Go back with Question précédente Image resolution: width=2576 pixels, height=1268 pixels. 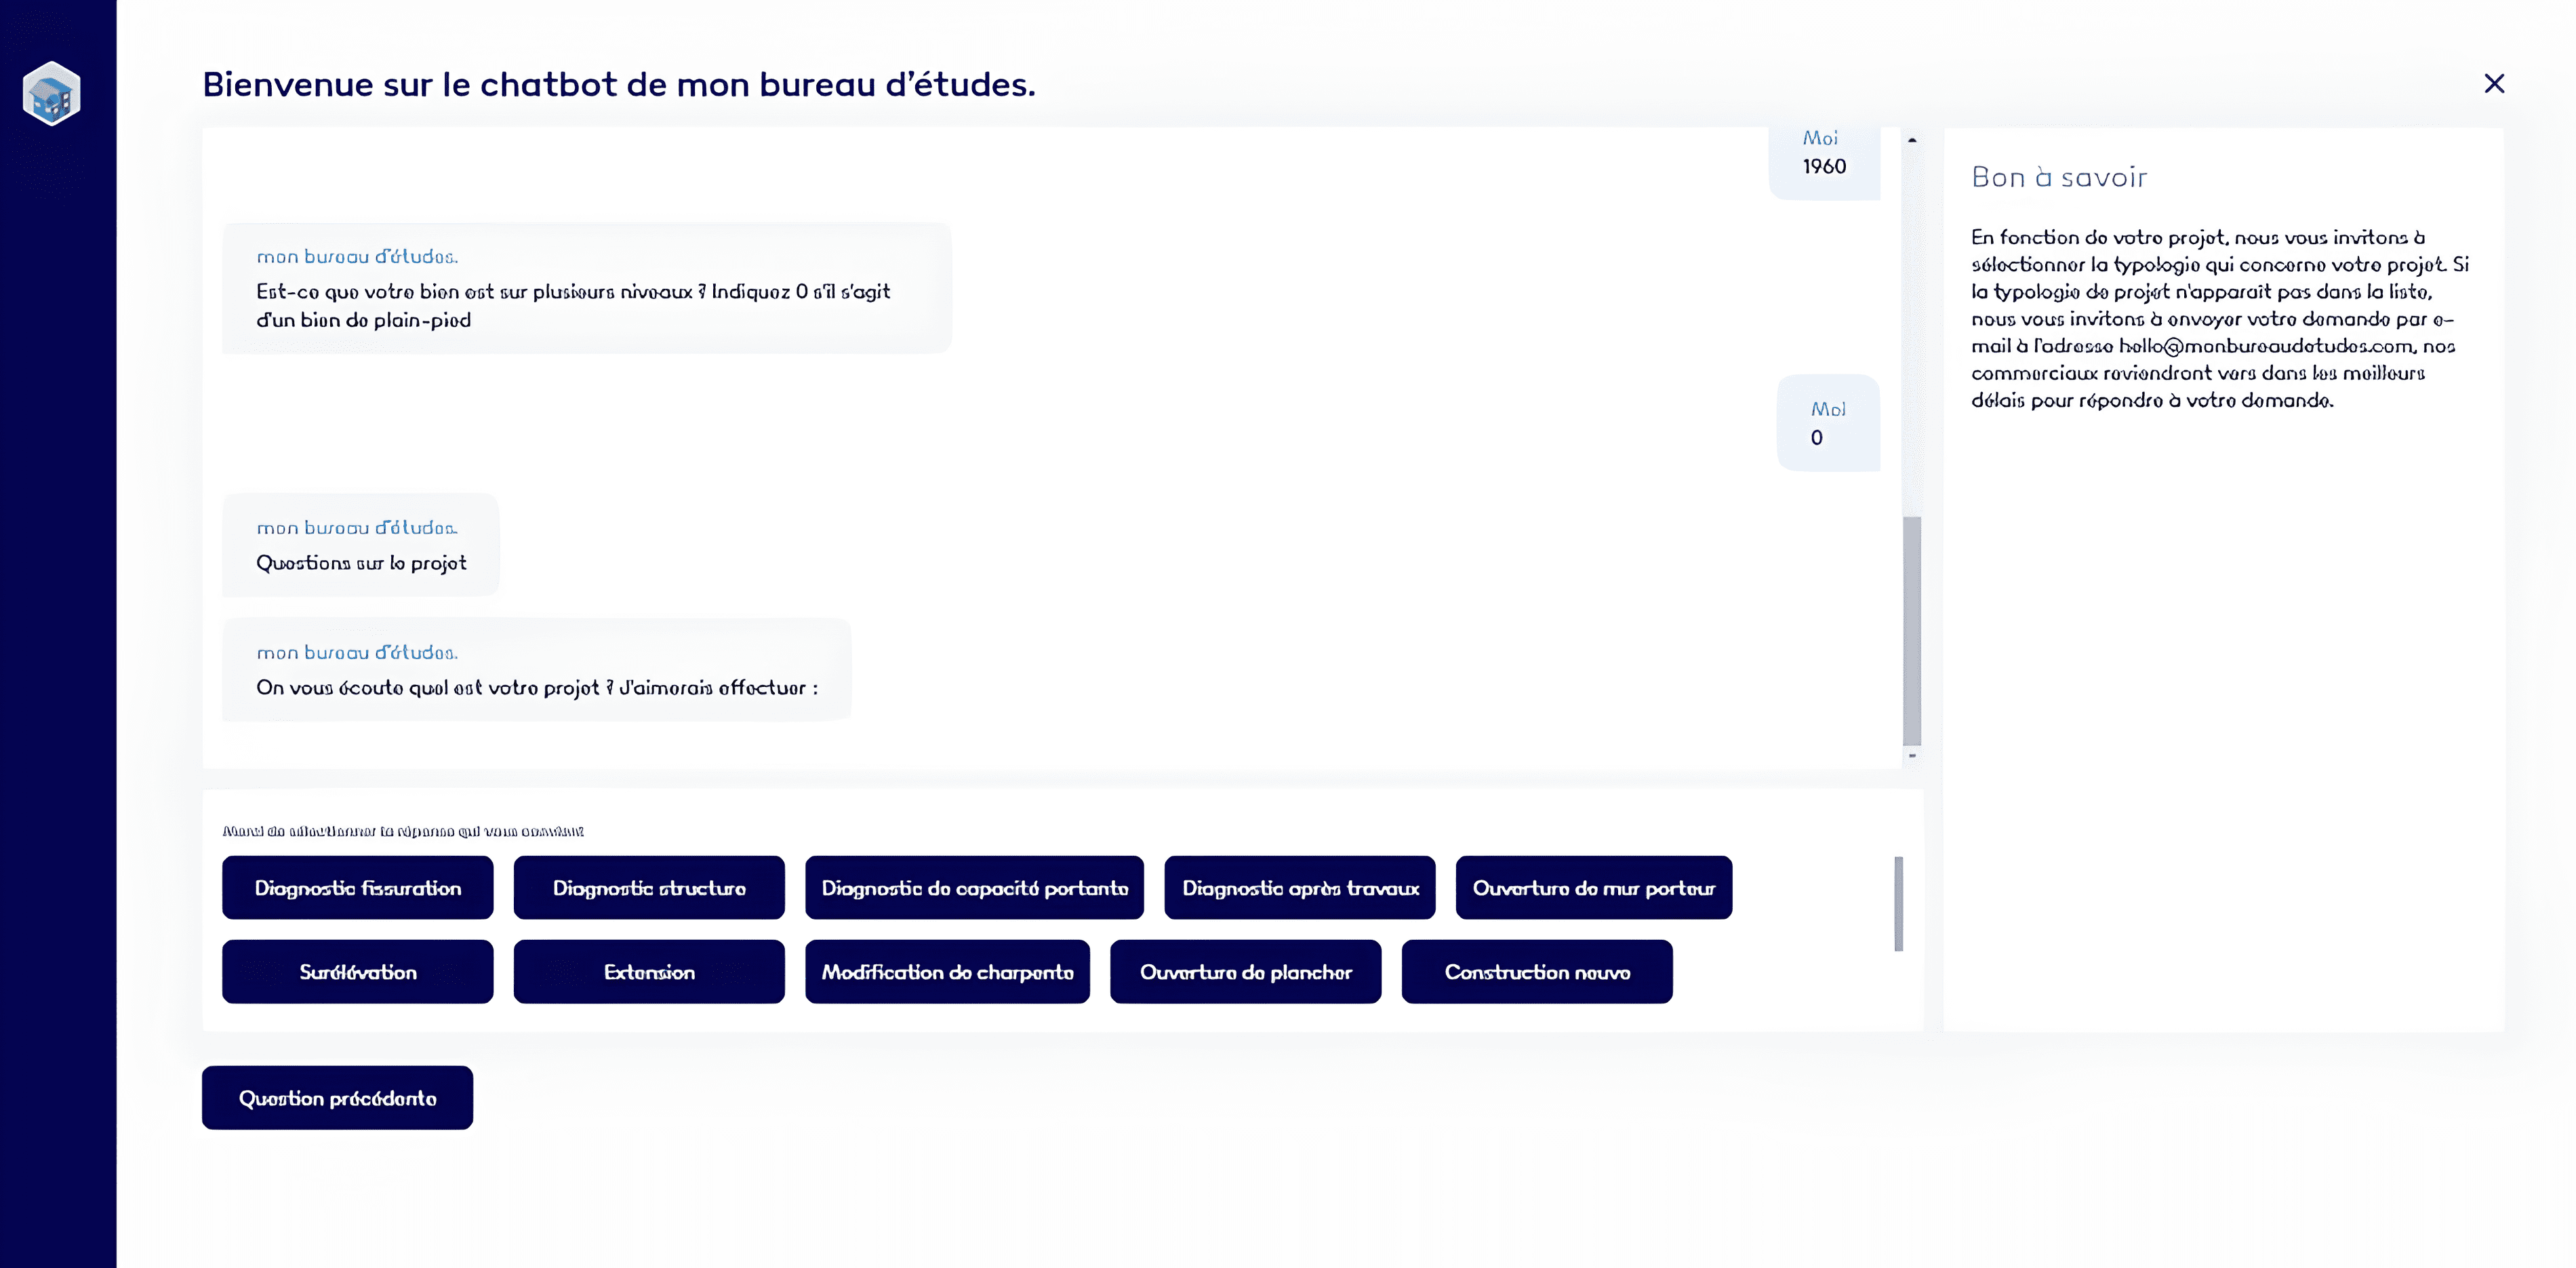tap(337, 1098)
